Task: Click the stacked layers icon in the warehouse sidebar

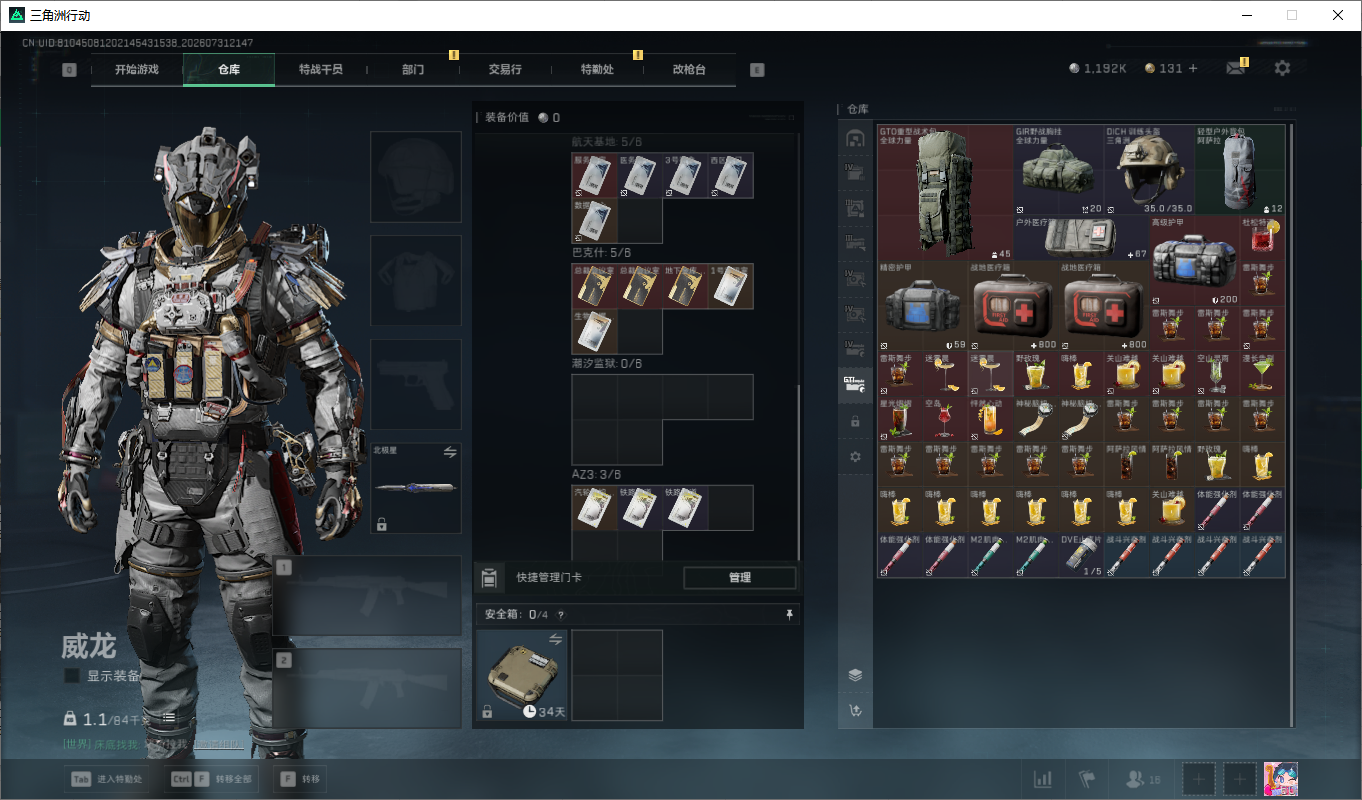Action: [x=855, y=675]
